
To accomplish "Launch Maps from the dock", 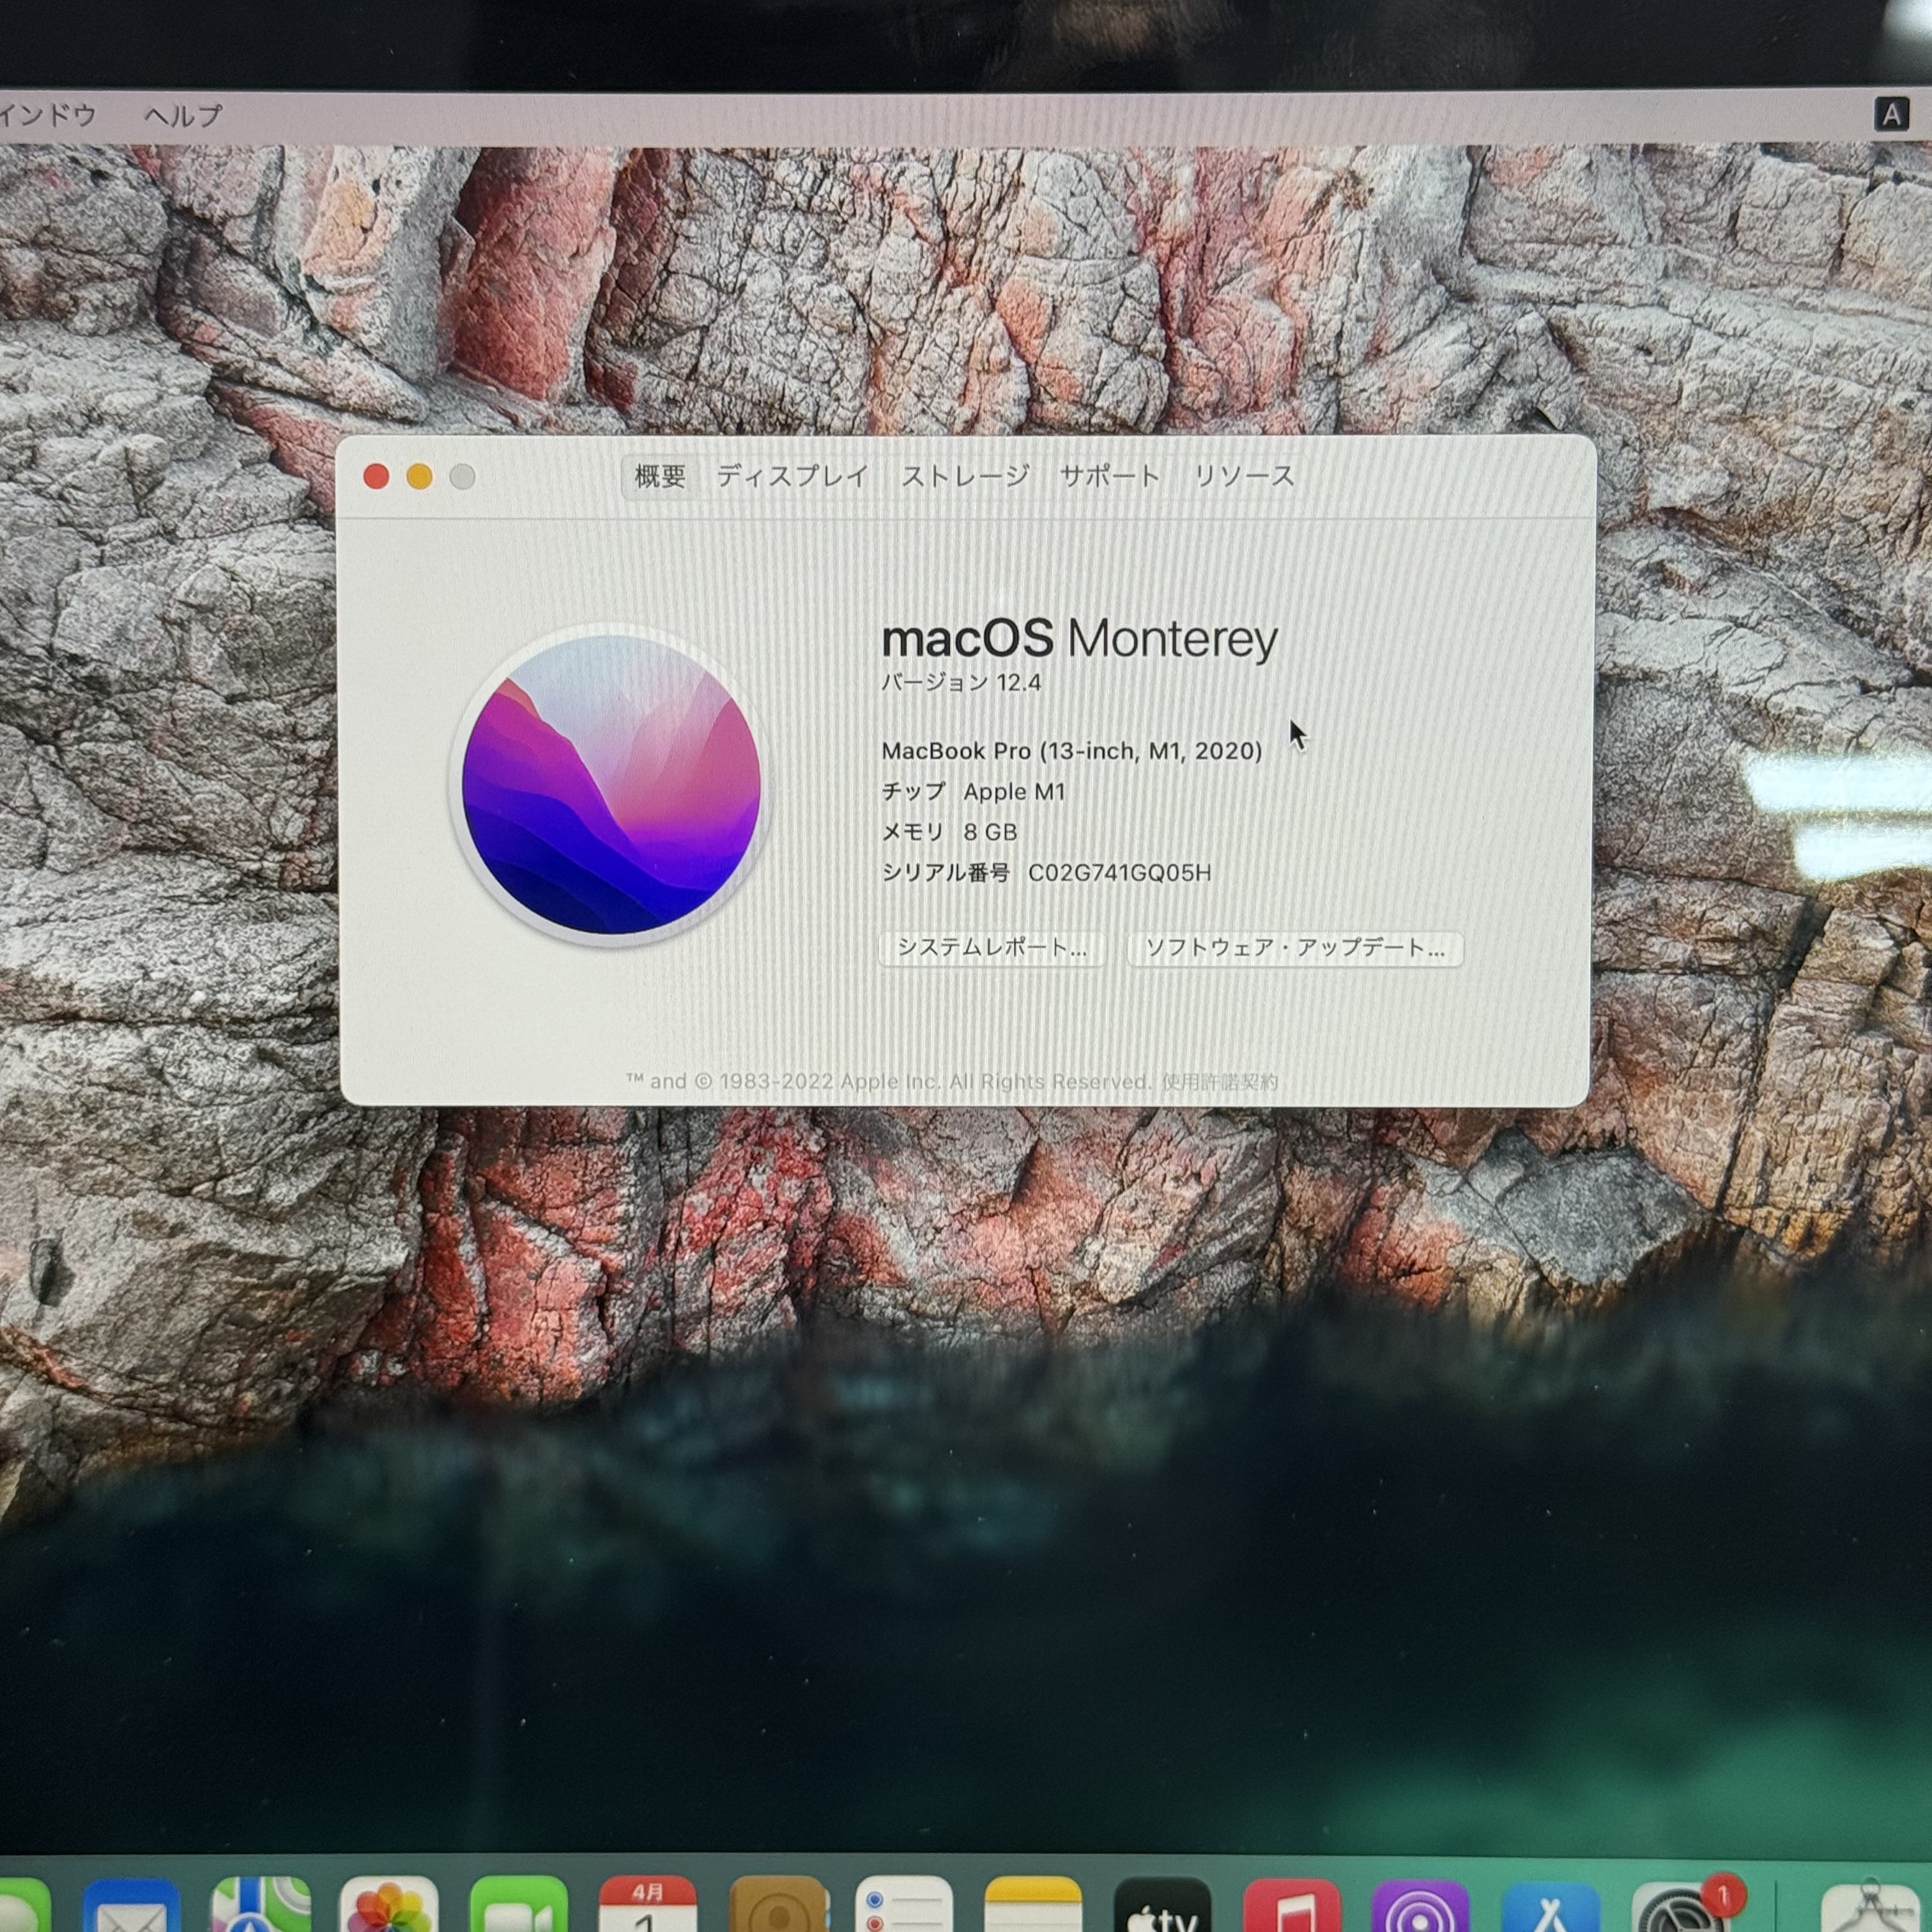I will [260, 1905].
